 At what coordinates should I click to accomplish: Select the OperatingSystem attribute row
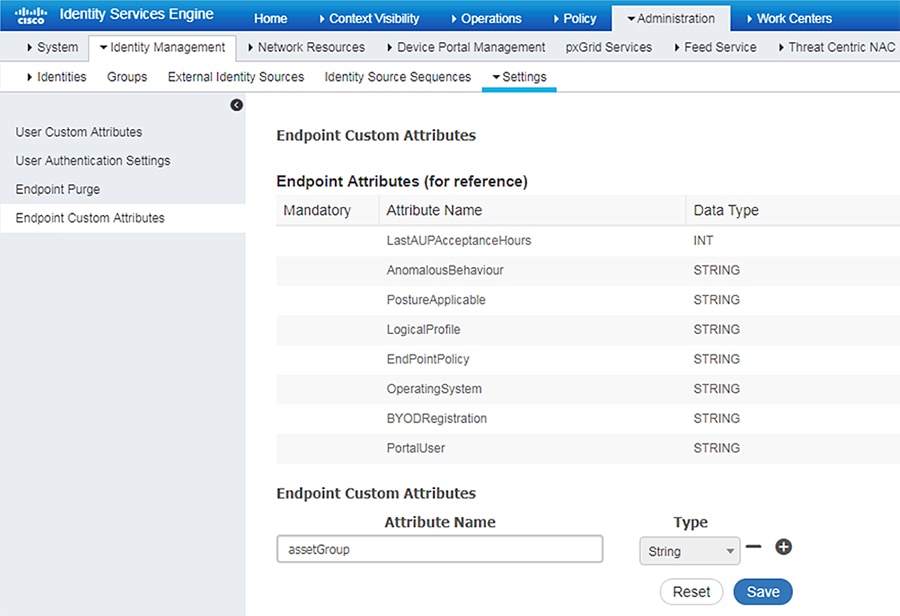click(x=588, y=389)
